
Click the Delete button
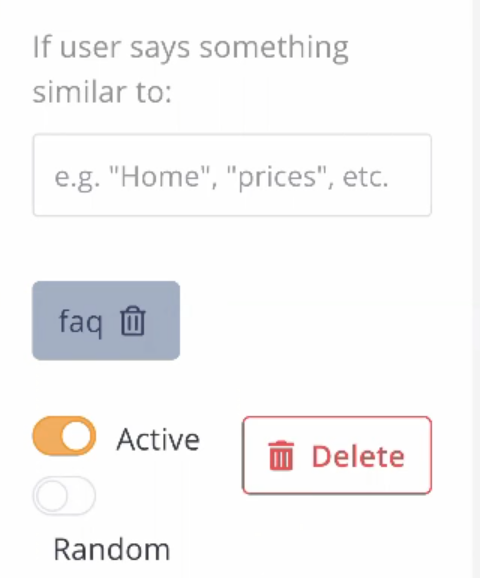click(x=337, y=455)
